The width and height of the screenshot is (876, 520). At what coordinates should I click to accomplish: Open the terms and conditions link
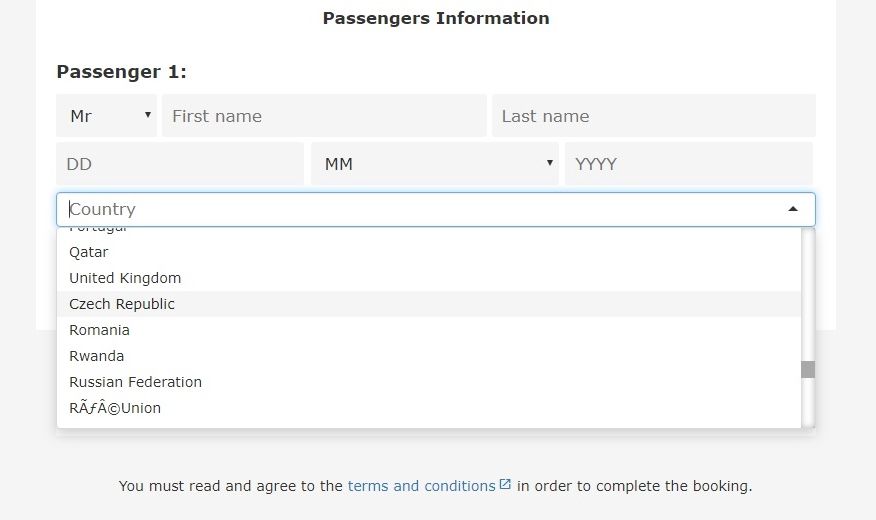[421, 486]
